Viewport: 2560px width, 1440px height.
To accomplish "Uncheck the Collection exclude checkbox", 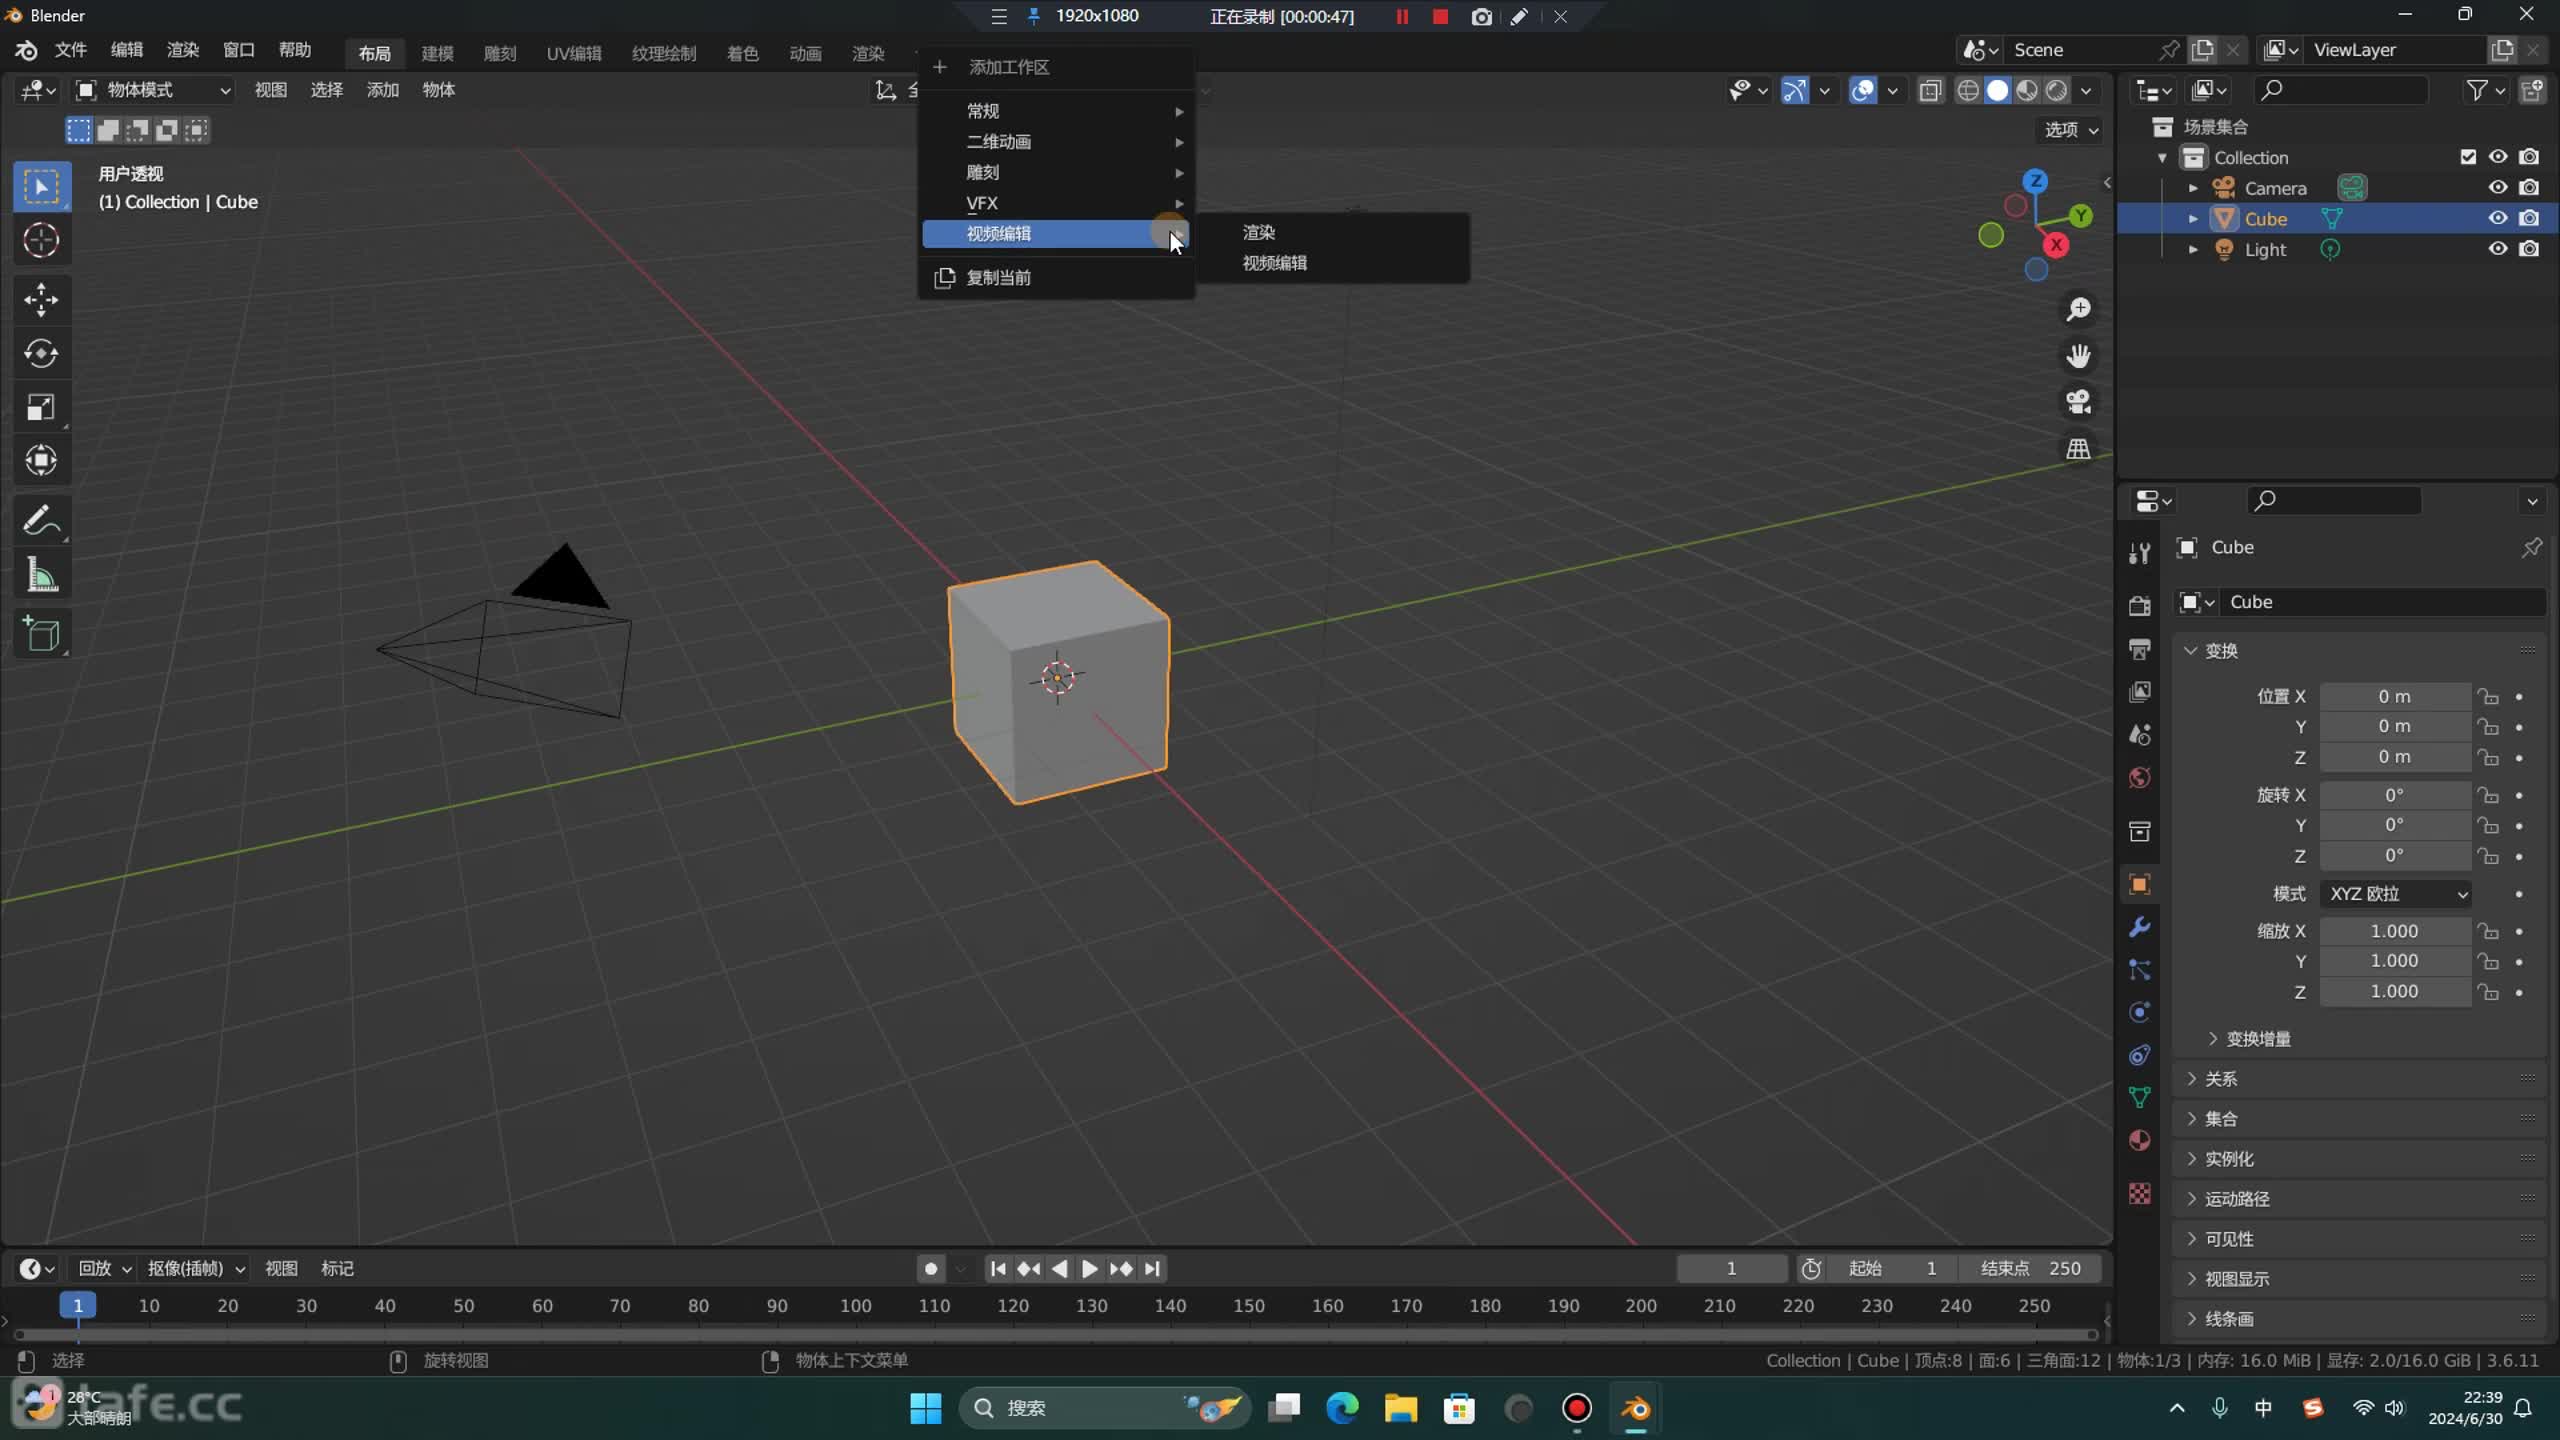I will point(2467,157).
